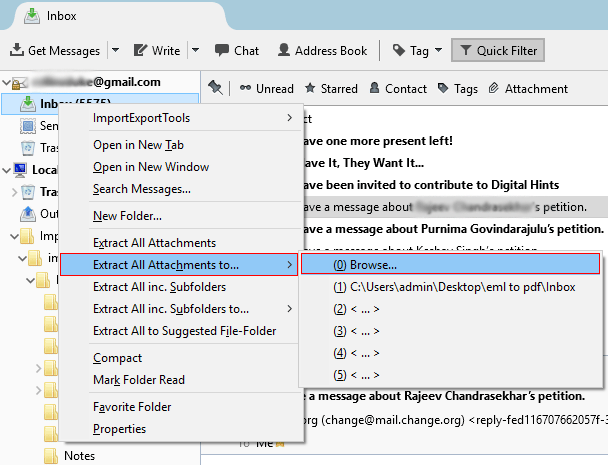Toggle the Starred messages filter
The height and width of the screenshot is (465, 608).
(x=331, y=88)
